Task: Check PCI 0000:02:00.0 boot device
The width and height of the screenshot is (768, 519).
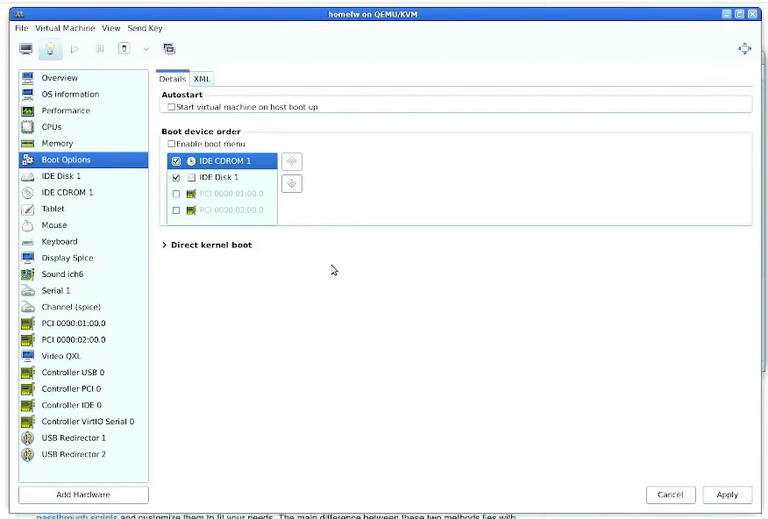Action: (x=176, y=210)
